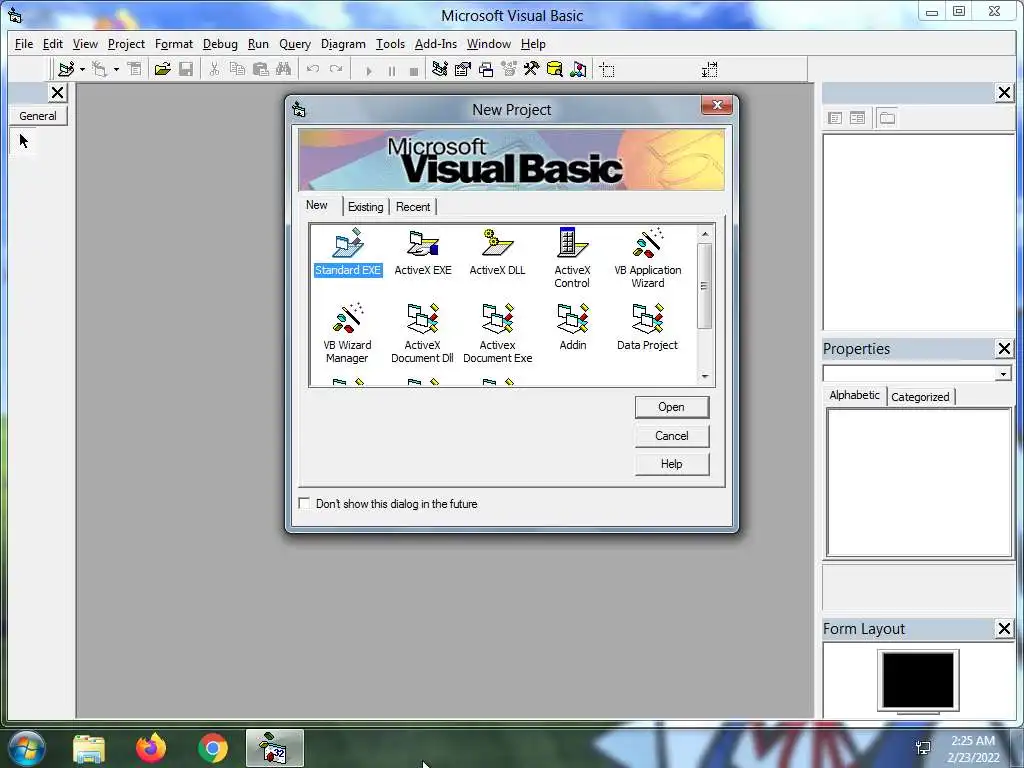
Task: Click the Add Form toolbar icon
Action: click(x=99, y=69)
